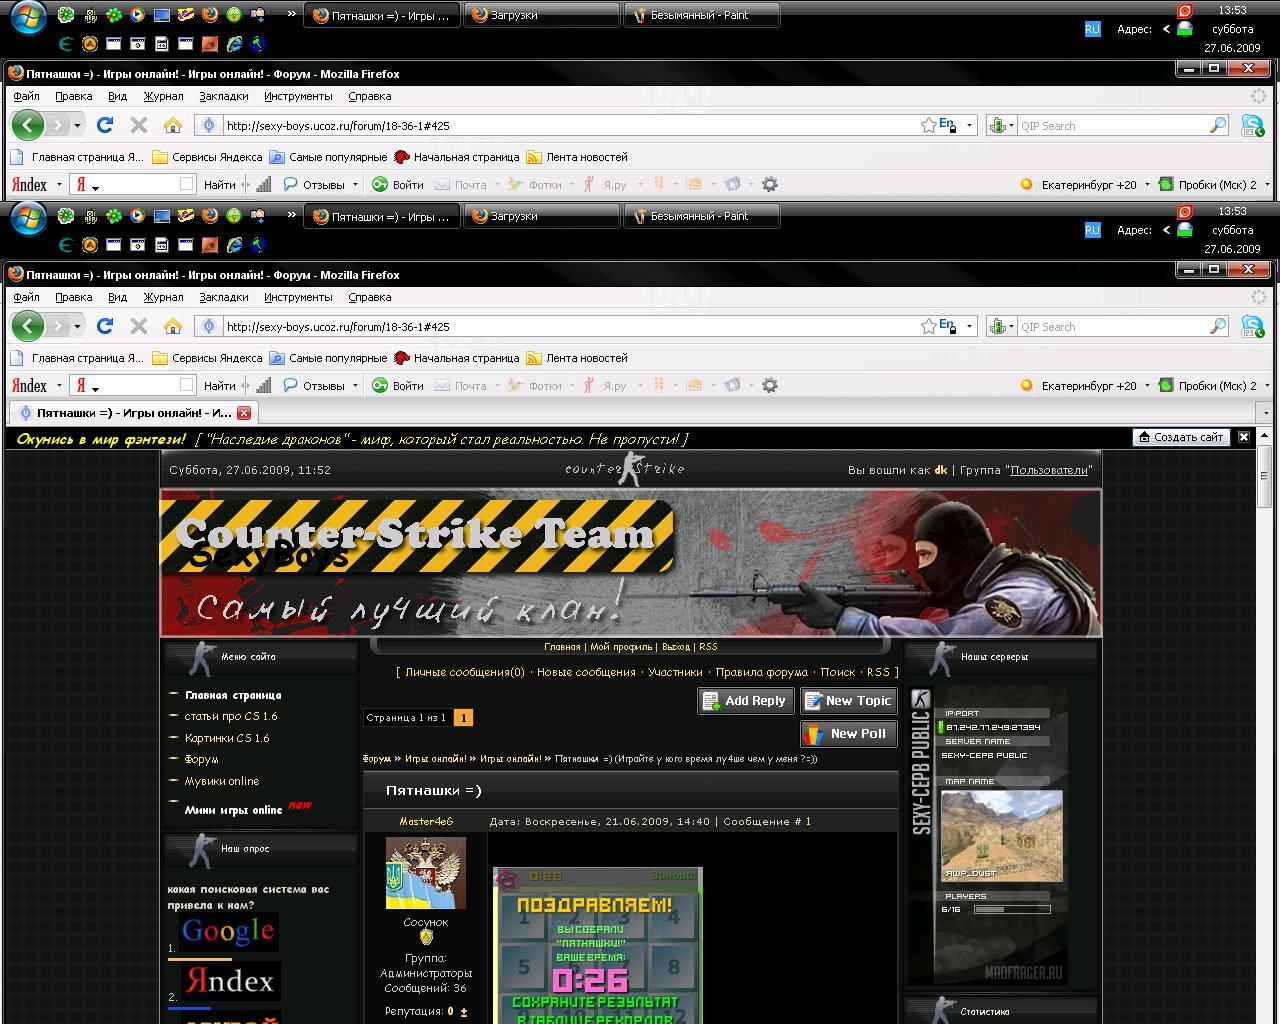The image size is (1280, 1024).
Task: Click the purple flower icon in the game
Action: click(x=507, y=879)
